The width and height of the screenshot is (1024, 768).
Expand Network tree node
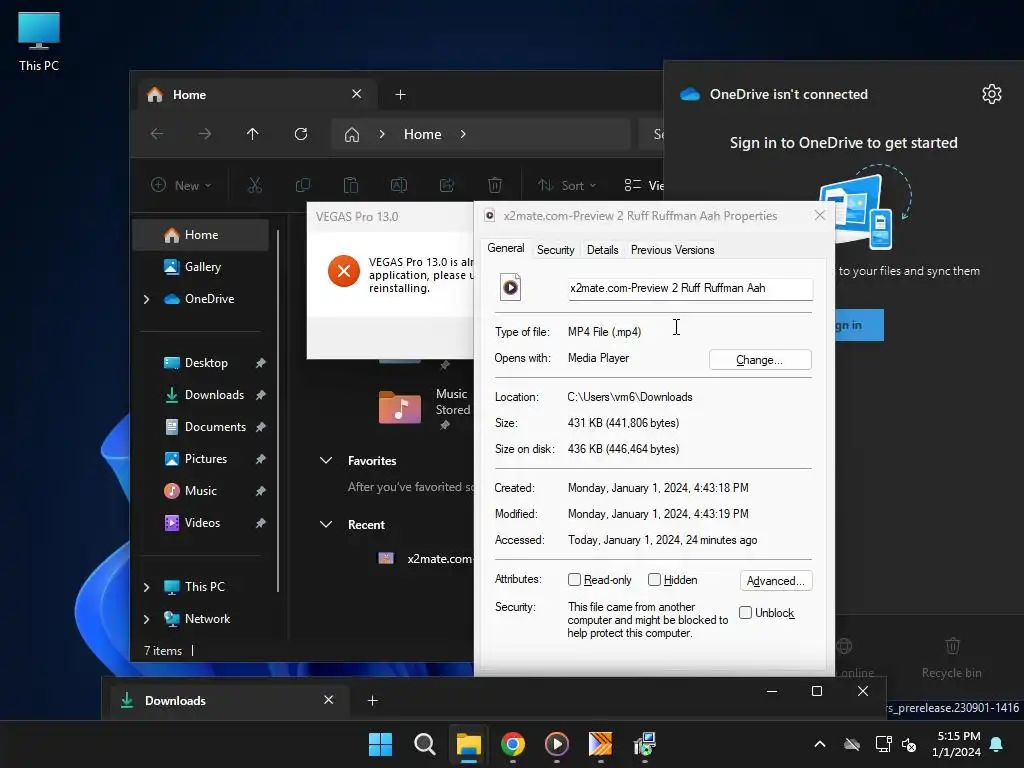point(146,619)
